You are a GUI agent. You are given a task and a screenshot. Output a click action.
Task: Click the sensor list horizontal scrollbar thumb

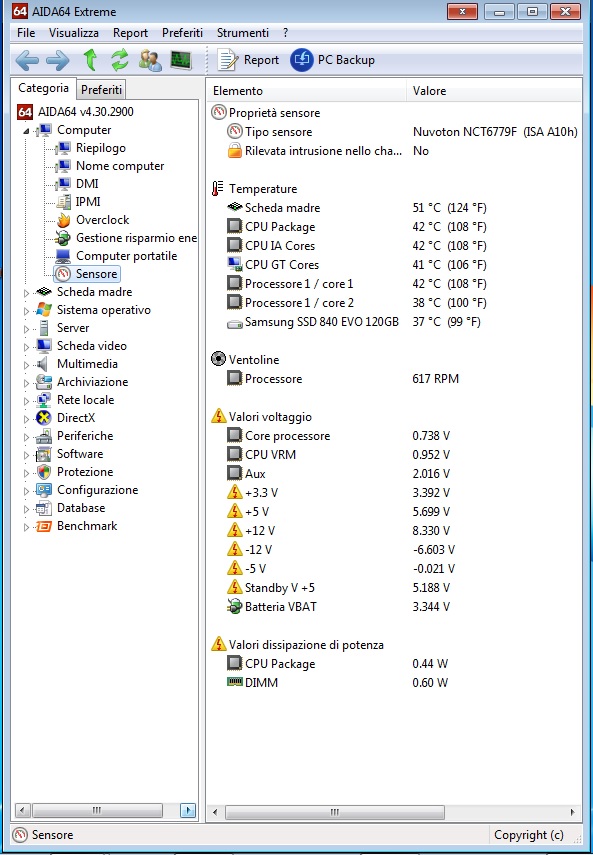[335, 812]
